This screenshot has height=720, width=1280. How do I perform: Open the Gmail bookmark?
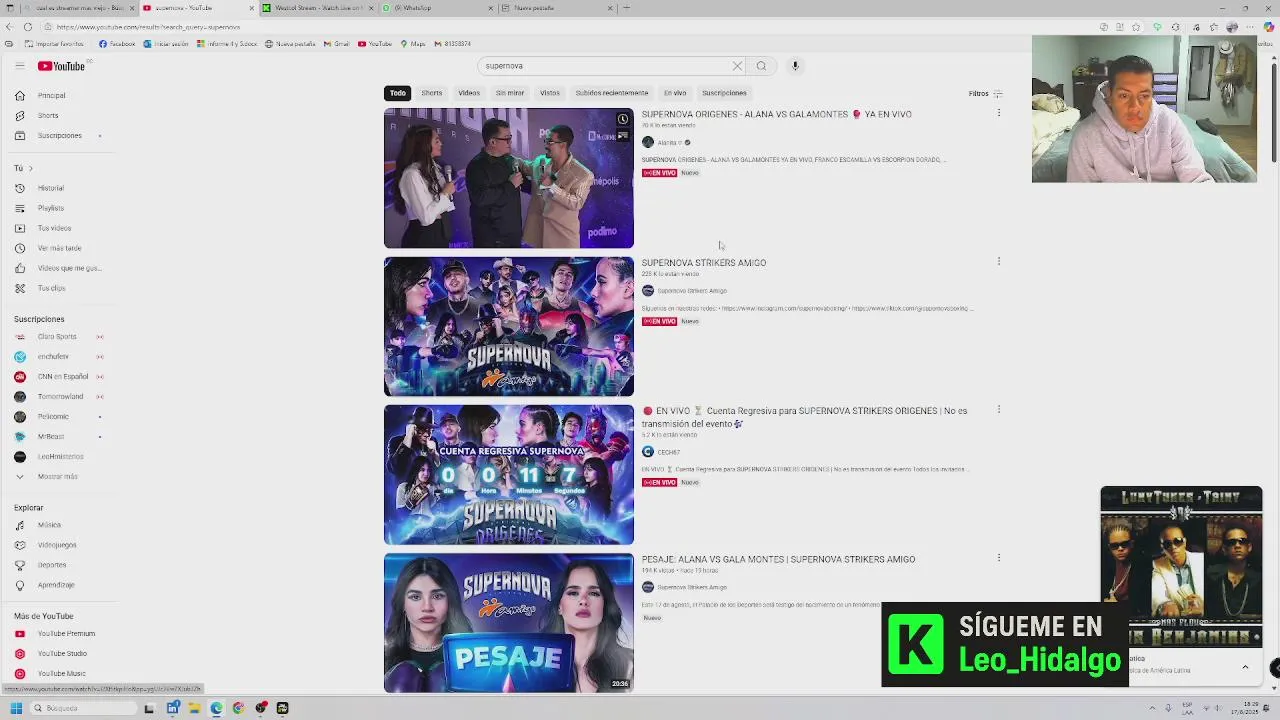point(336,44)
